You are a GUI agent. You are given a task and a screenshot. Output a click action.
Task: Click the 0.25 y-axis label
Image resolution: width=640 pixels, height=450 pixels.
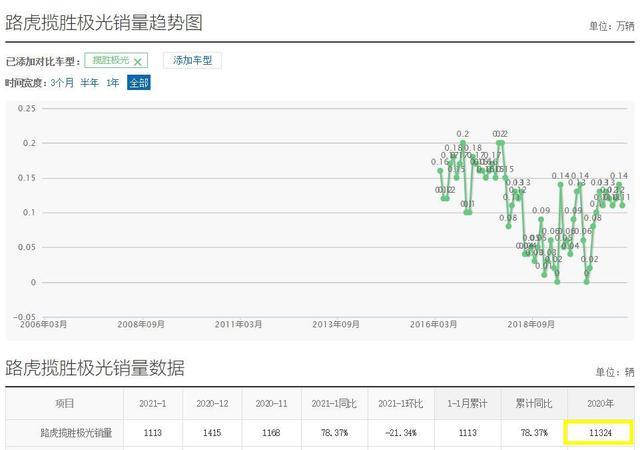(27, 109)
